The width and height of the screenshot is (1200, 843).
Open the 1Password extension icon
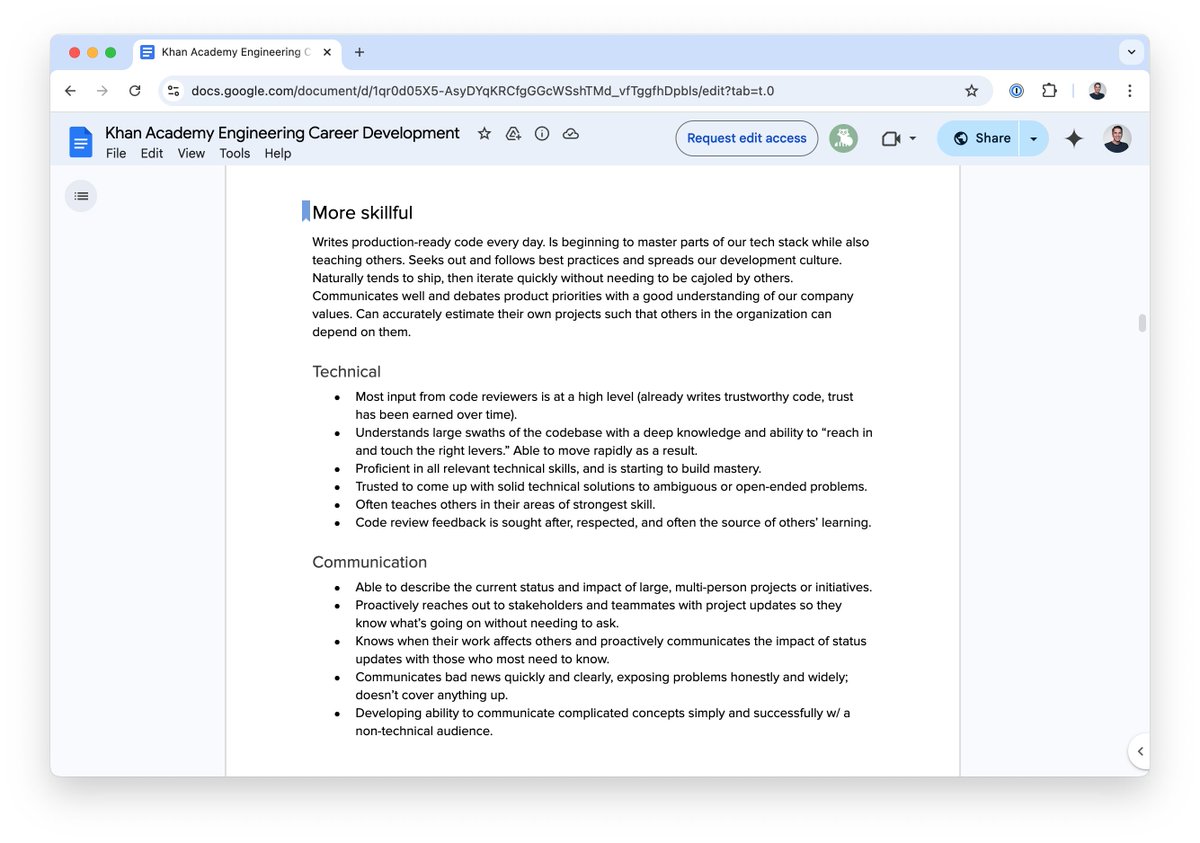[1016, 90]
